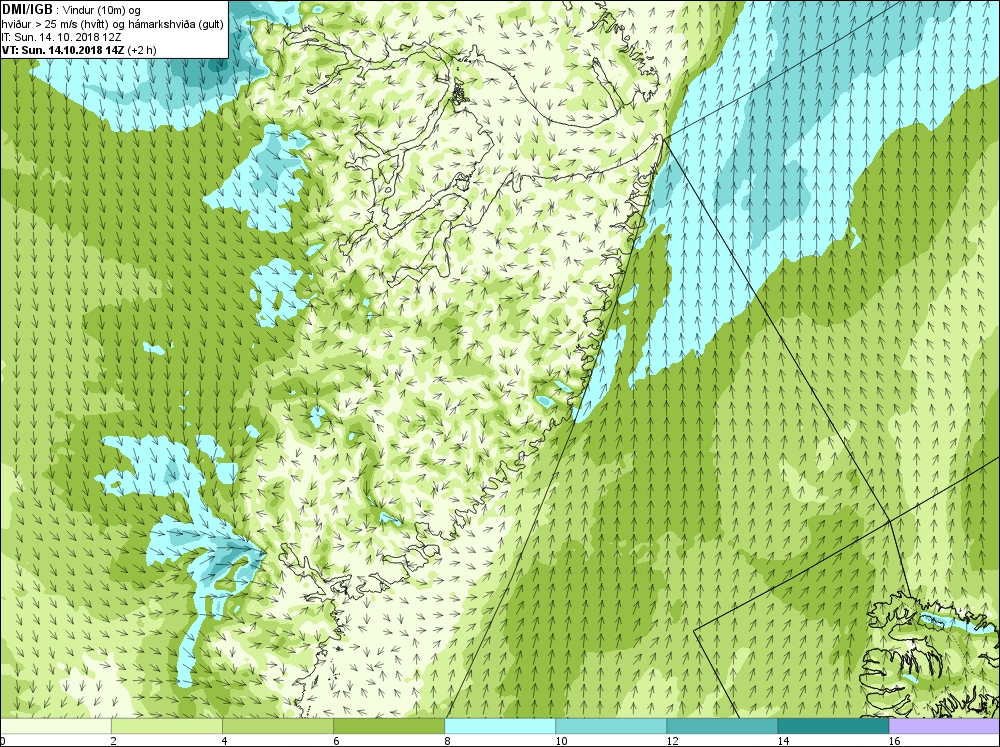1000x747 pixels.
Task: Click the 0–2 m/s pale legend swatch
Action: click(55, 726)
